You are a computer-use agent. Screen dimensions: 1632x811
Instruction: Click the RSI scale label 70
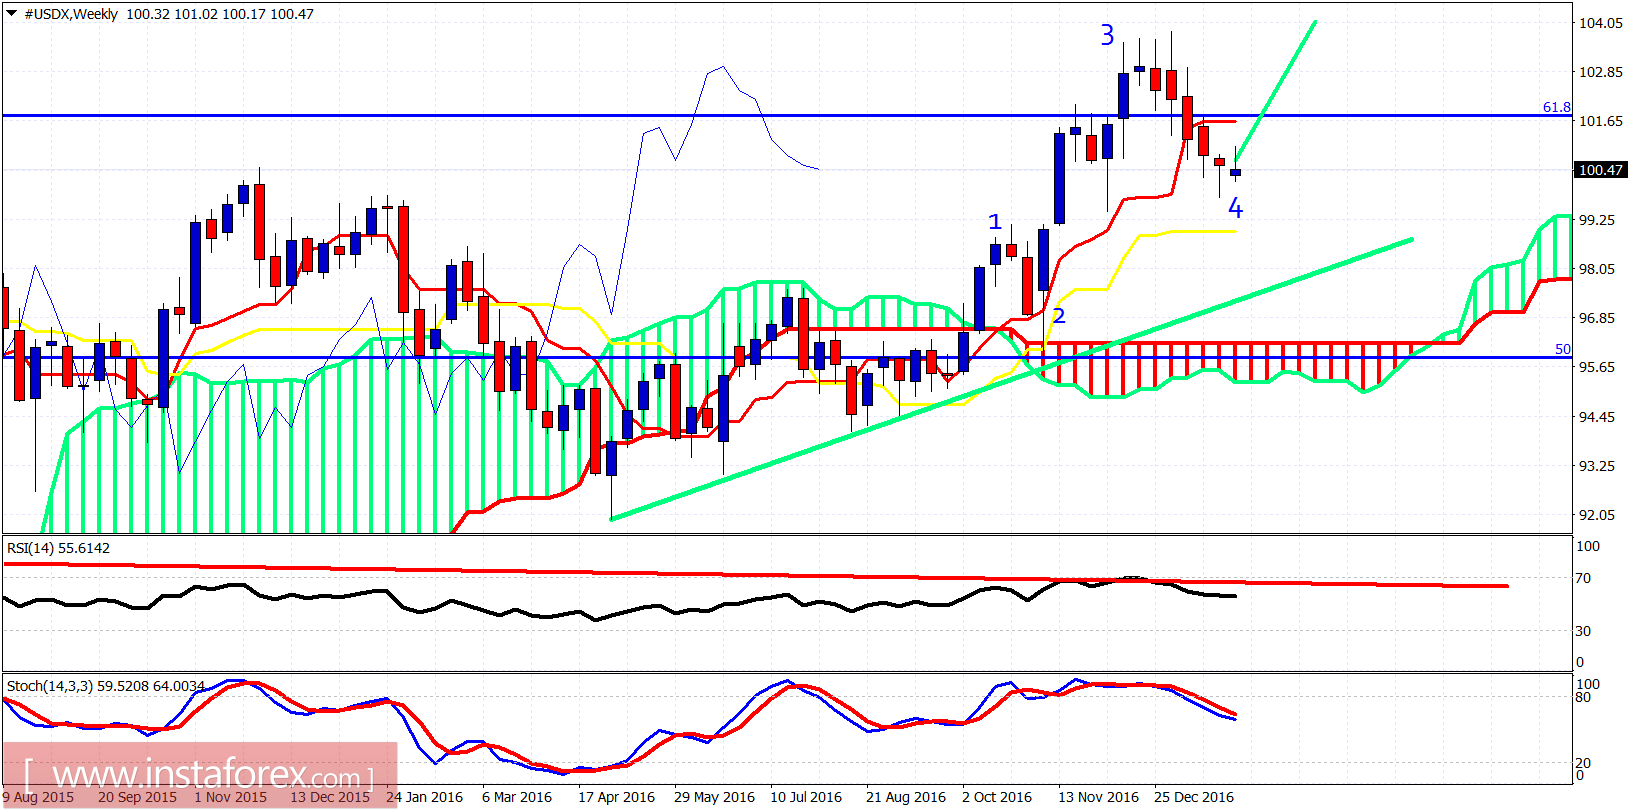coord(1583,578)
